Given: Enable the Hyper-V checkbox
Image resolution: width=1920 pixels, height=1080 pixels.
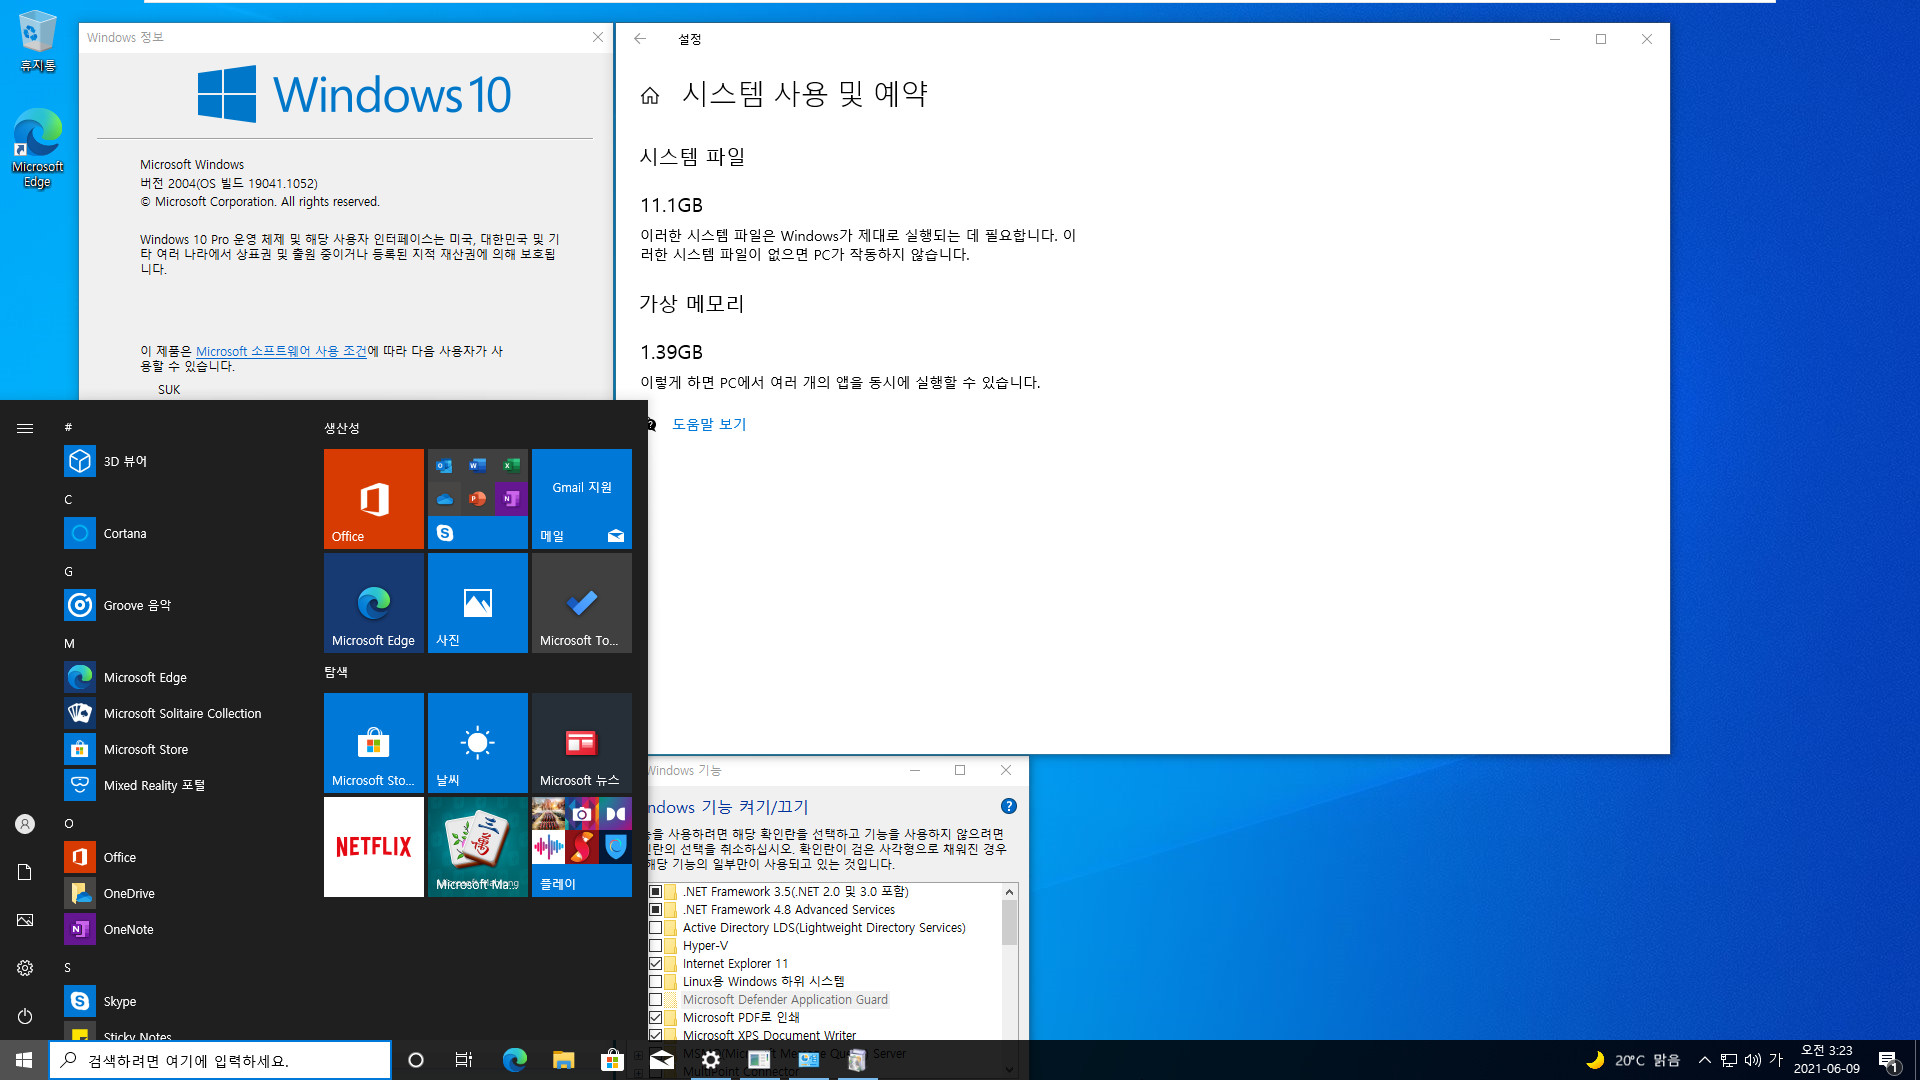Looking at the screenshot, I should [x=656, y=945].
